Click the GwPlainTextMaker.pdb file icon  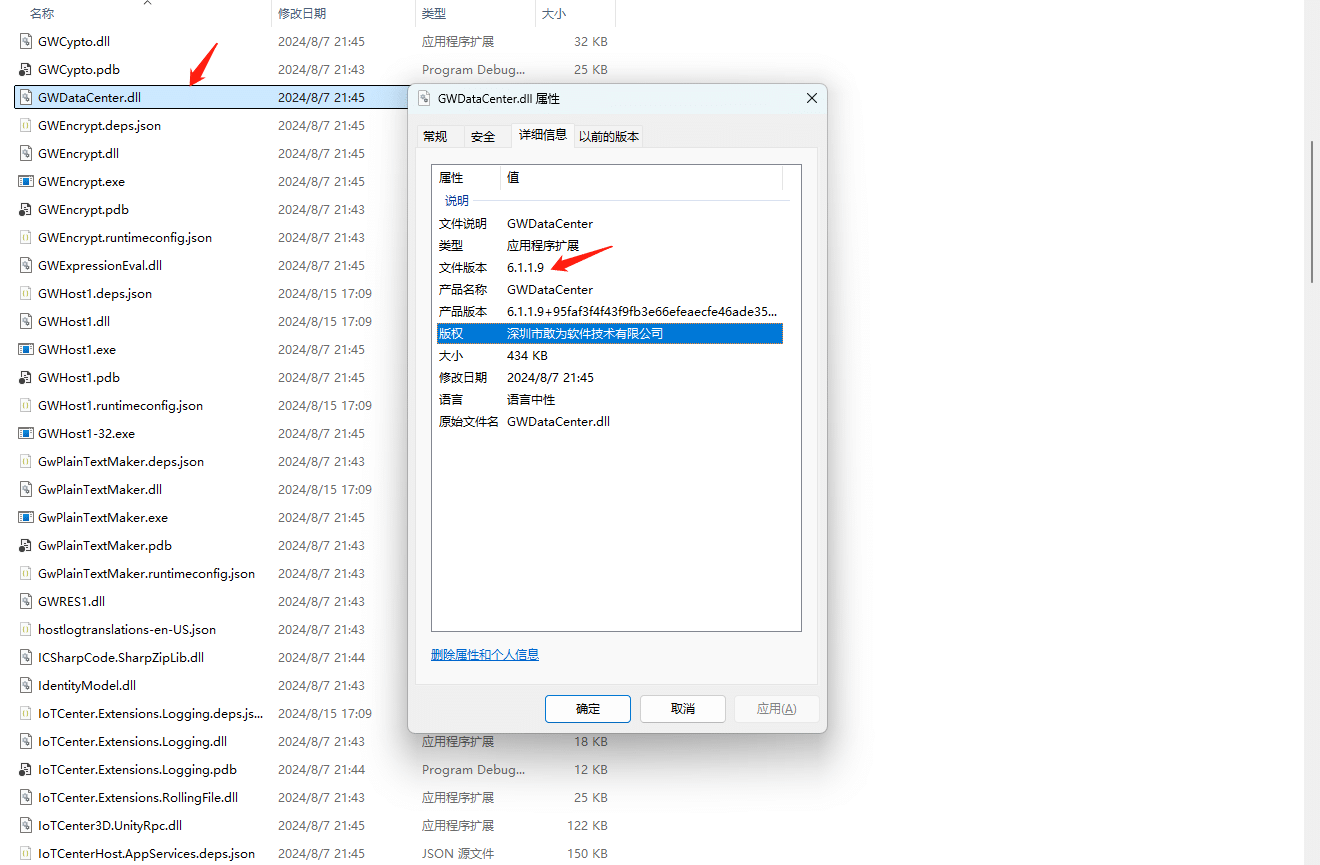[x=26, y=546]
